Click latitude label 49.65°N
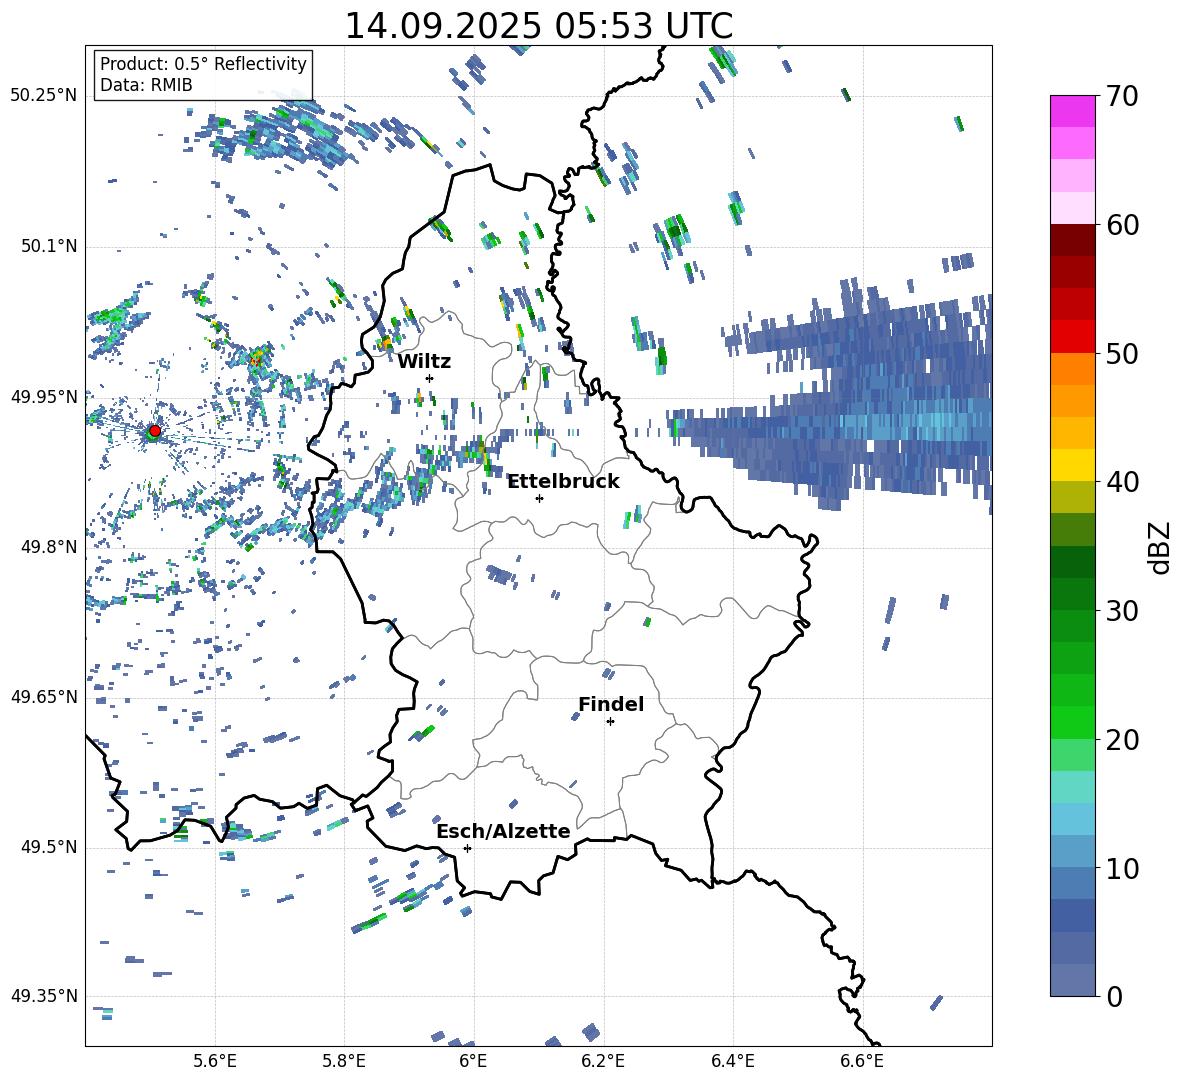This screenshot has width=1184, height=1081. coord(44,697)
